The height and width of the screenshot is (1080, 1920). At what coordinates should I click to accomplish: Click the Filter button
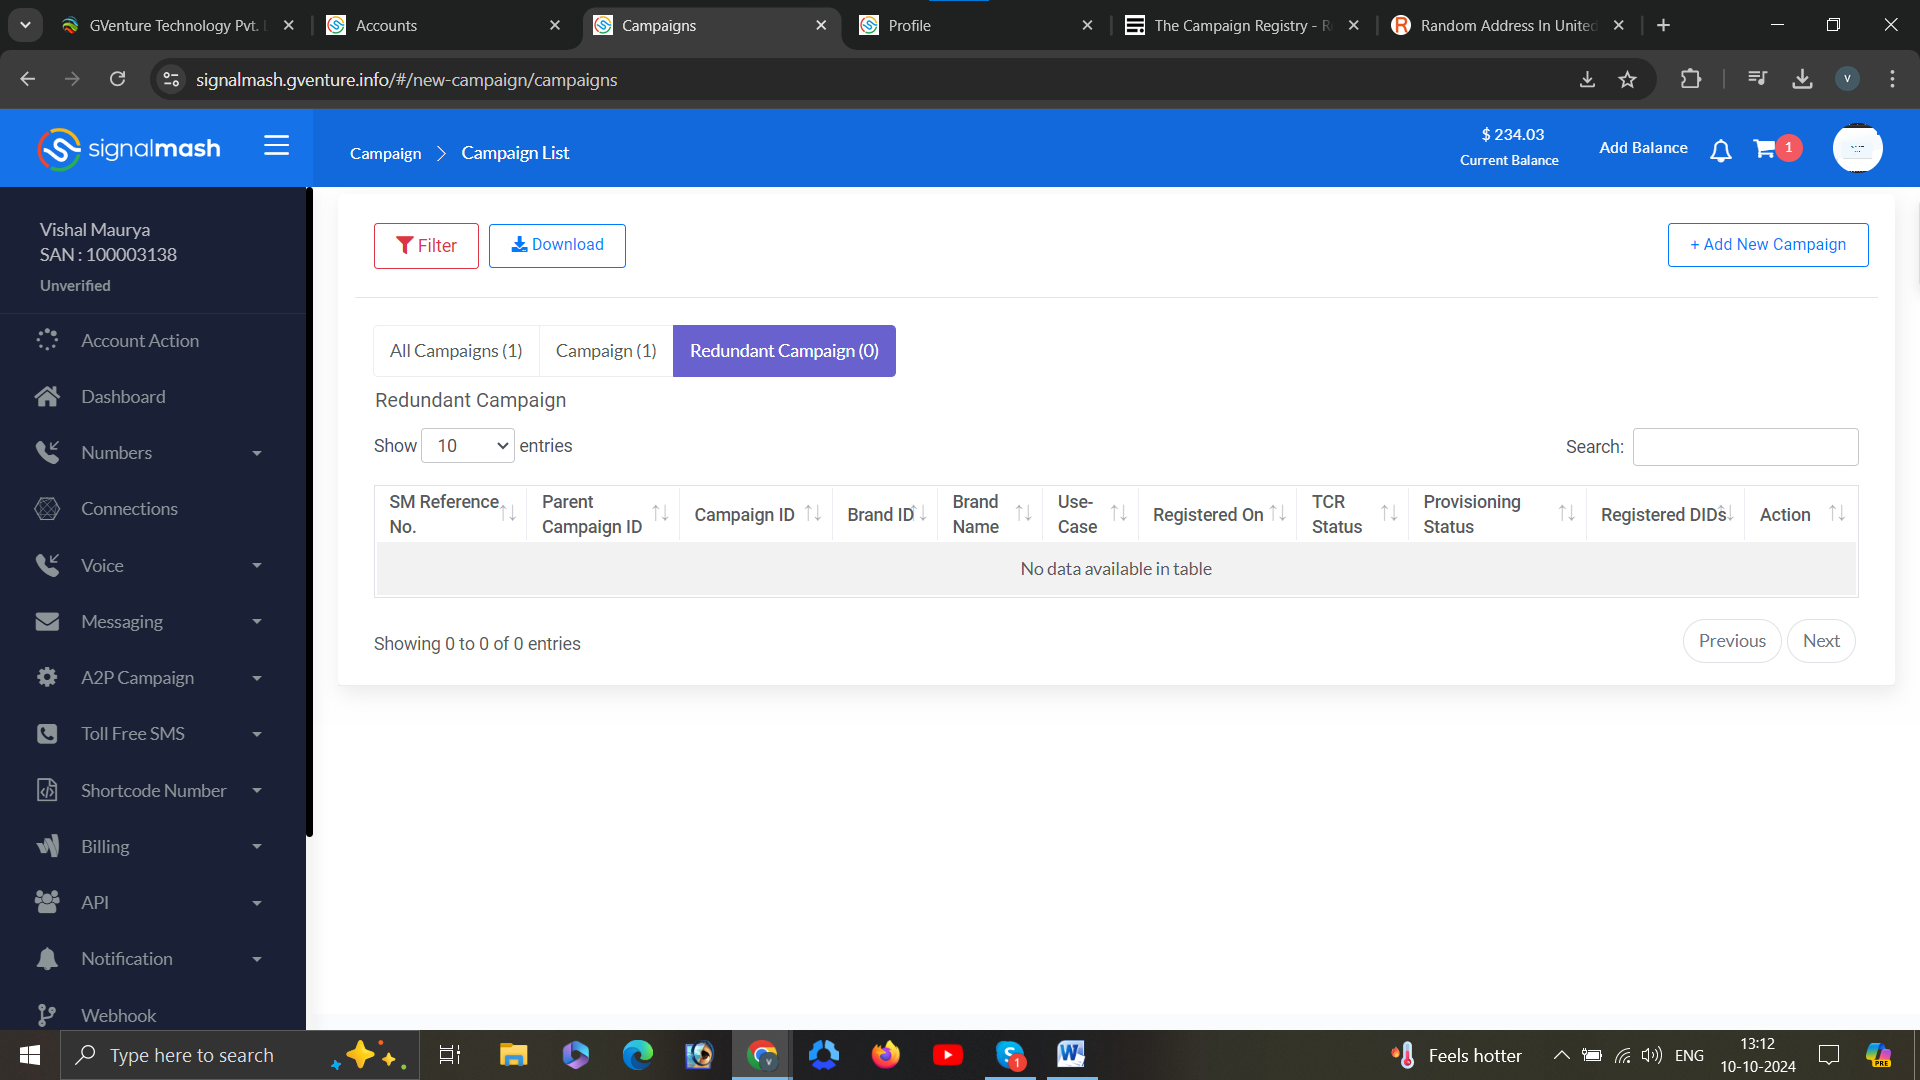(x=426, y=246)
